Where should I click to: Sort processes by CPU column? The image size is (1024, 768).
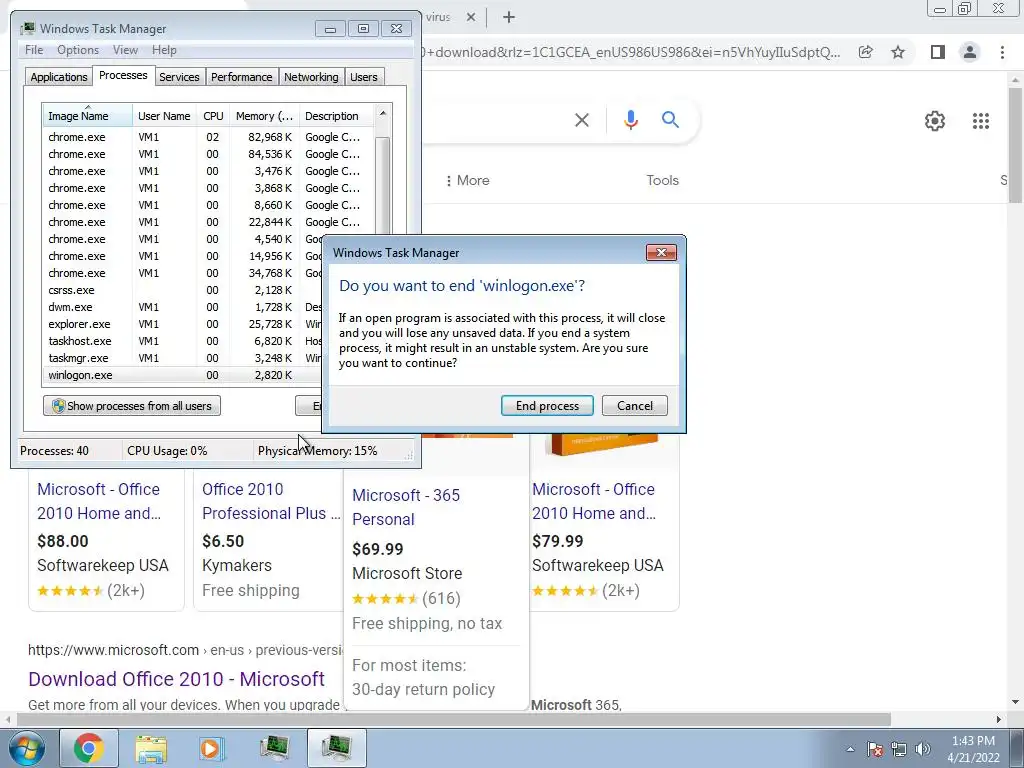[213, 116]
